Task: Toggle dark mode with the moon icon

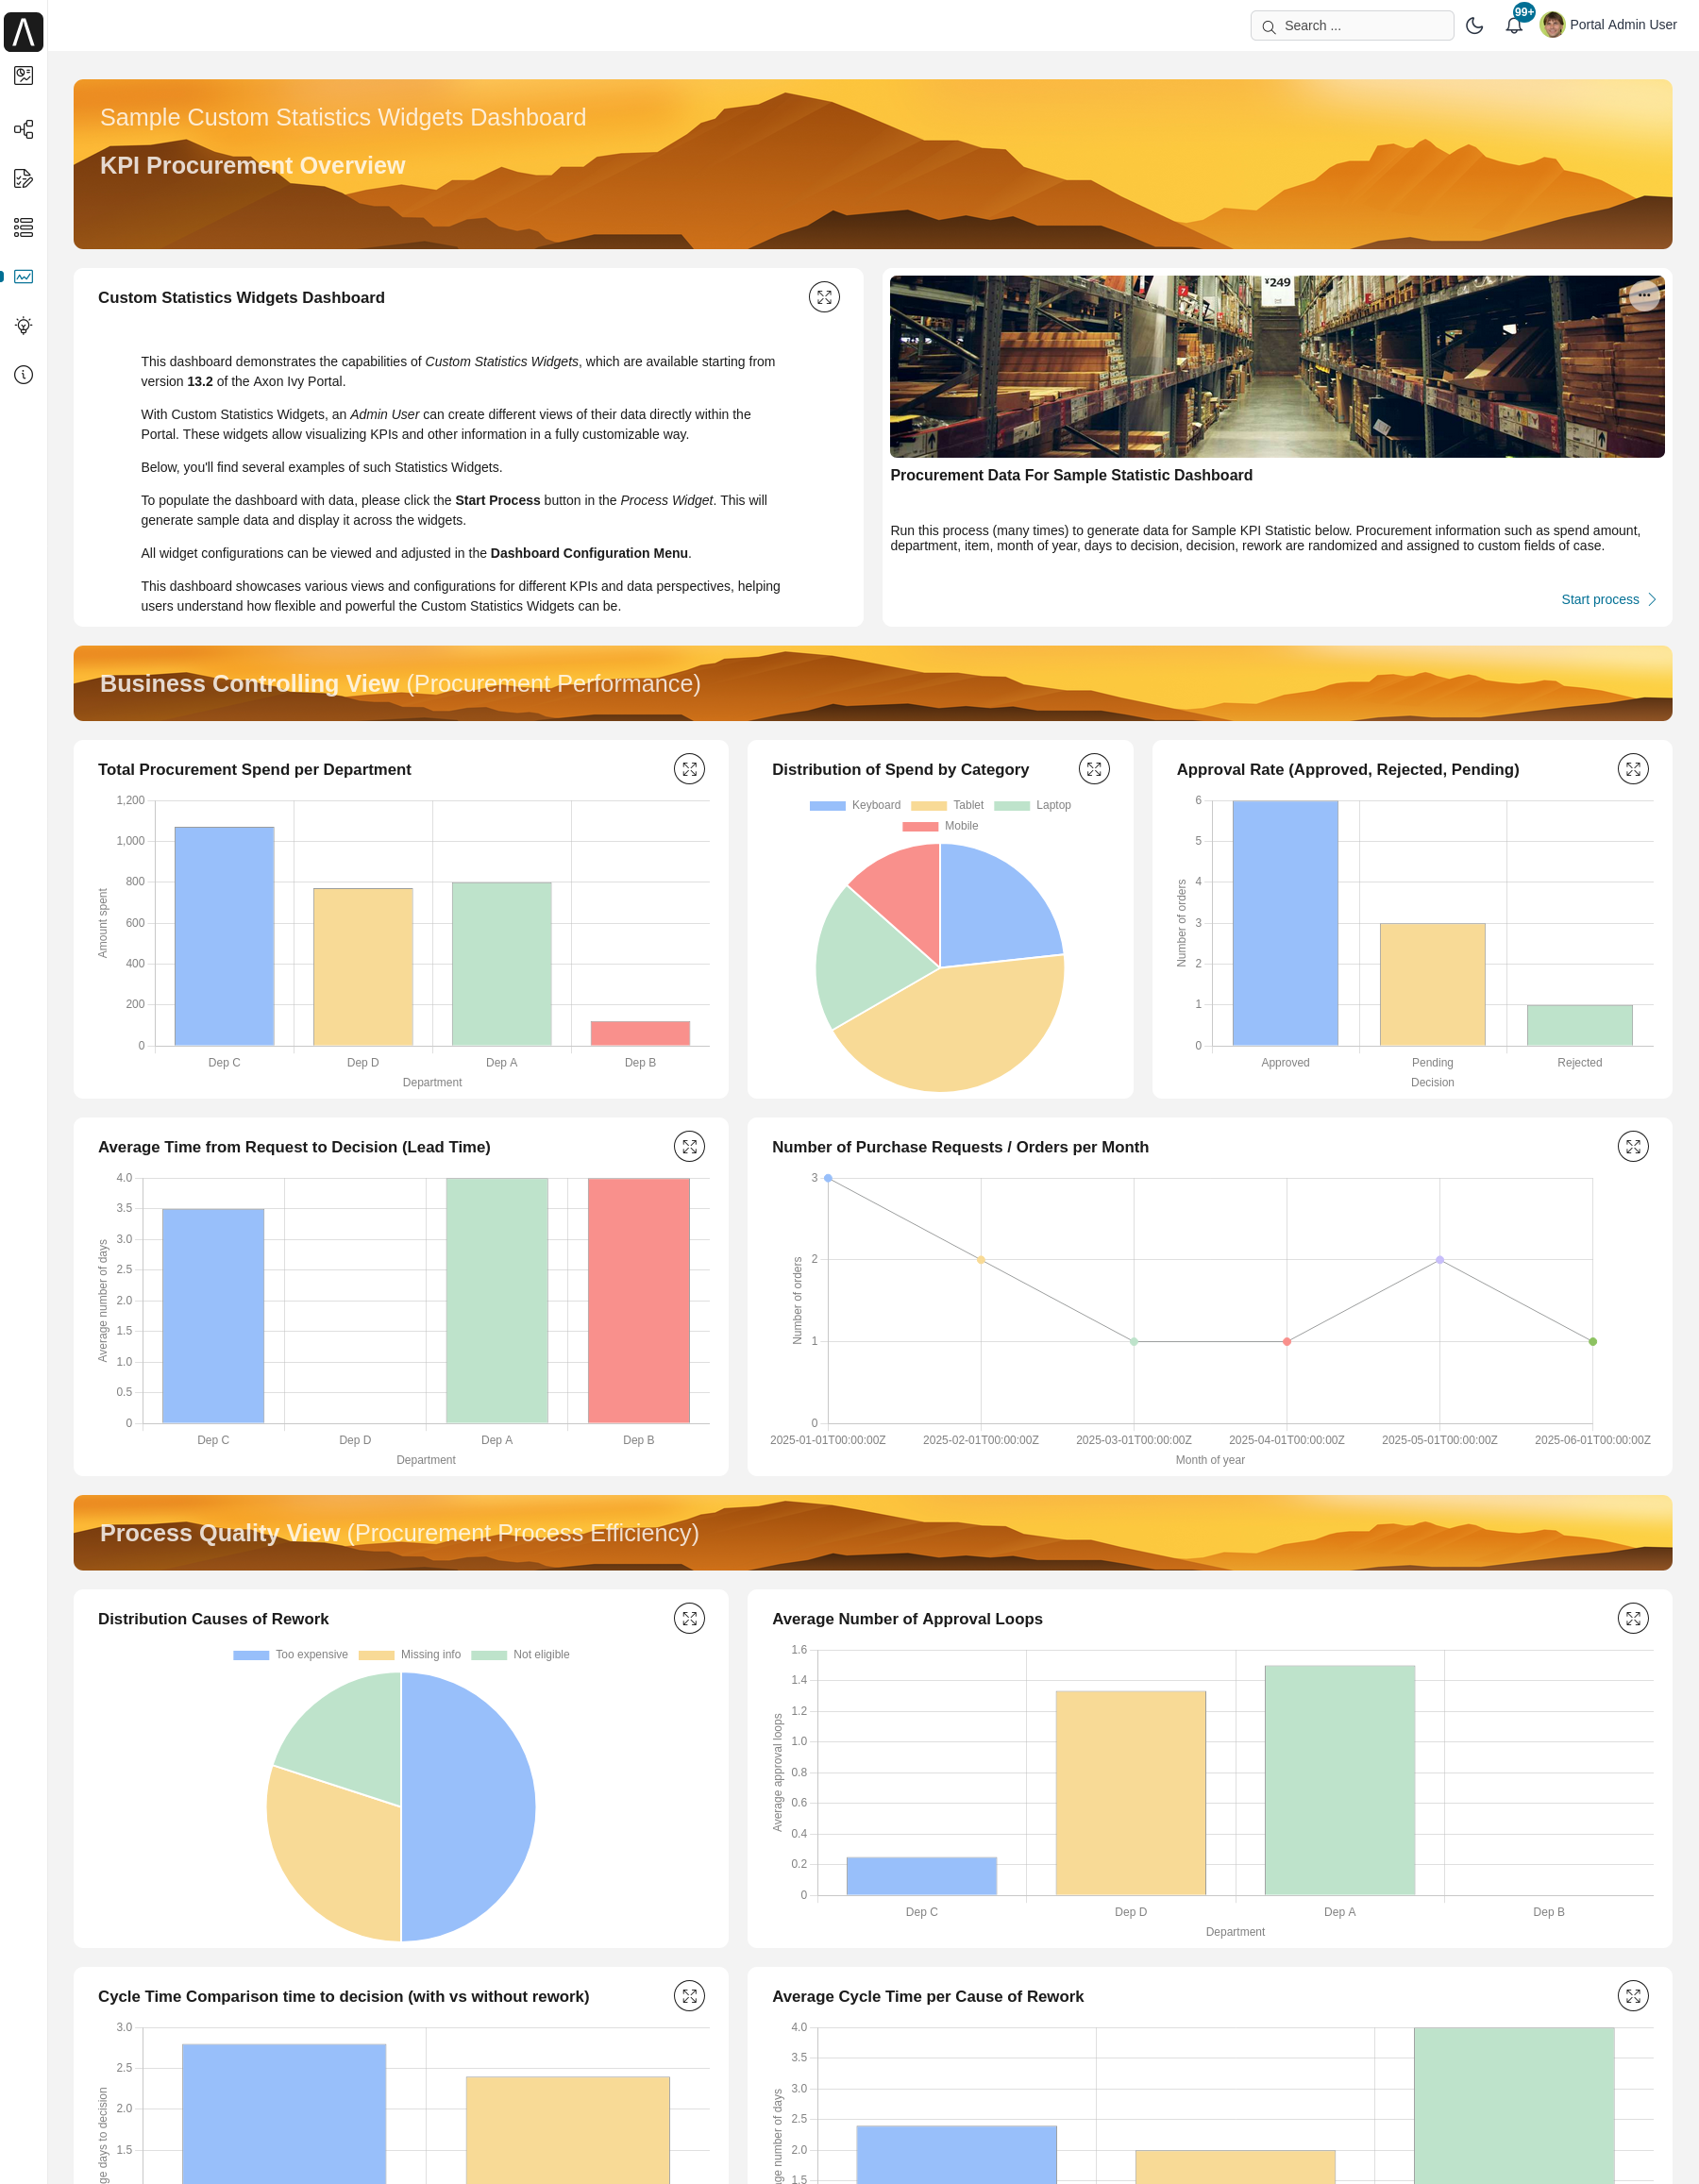Action: pyautogui.click(x=1474, y=25)
